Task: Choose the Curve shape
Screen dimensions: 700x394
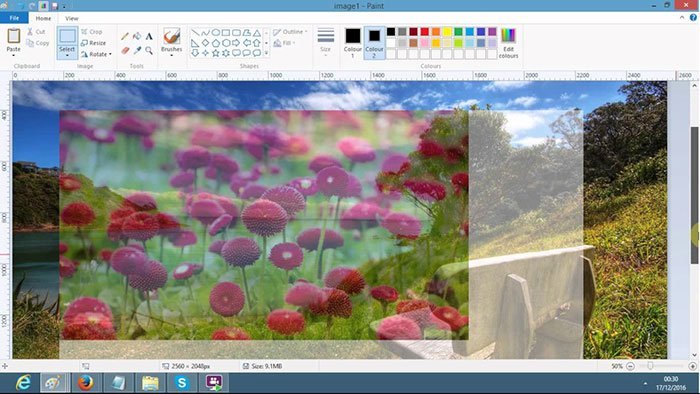Action: (x=205, y=33)
